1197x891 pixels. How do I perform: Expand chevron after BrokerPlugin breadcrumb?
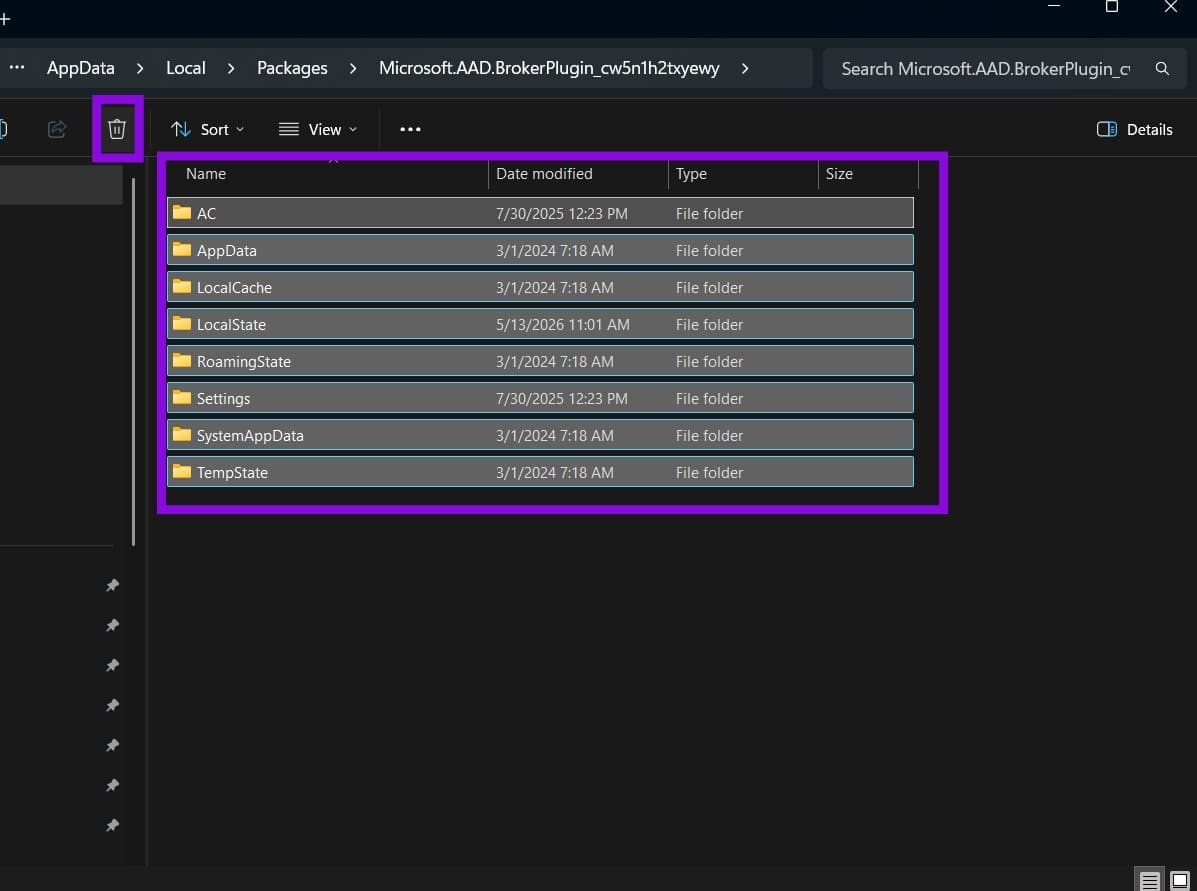coord(745,68)
